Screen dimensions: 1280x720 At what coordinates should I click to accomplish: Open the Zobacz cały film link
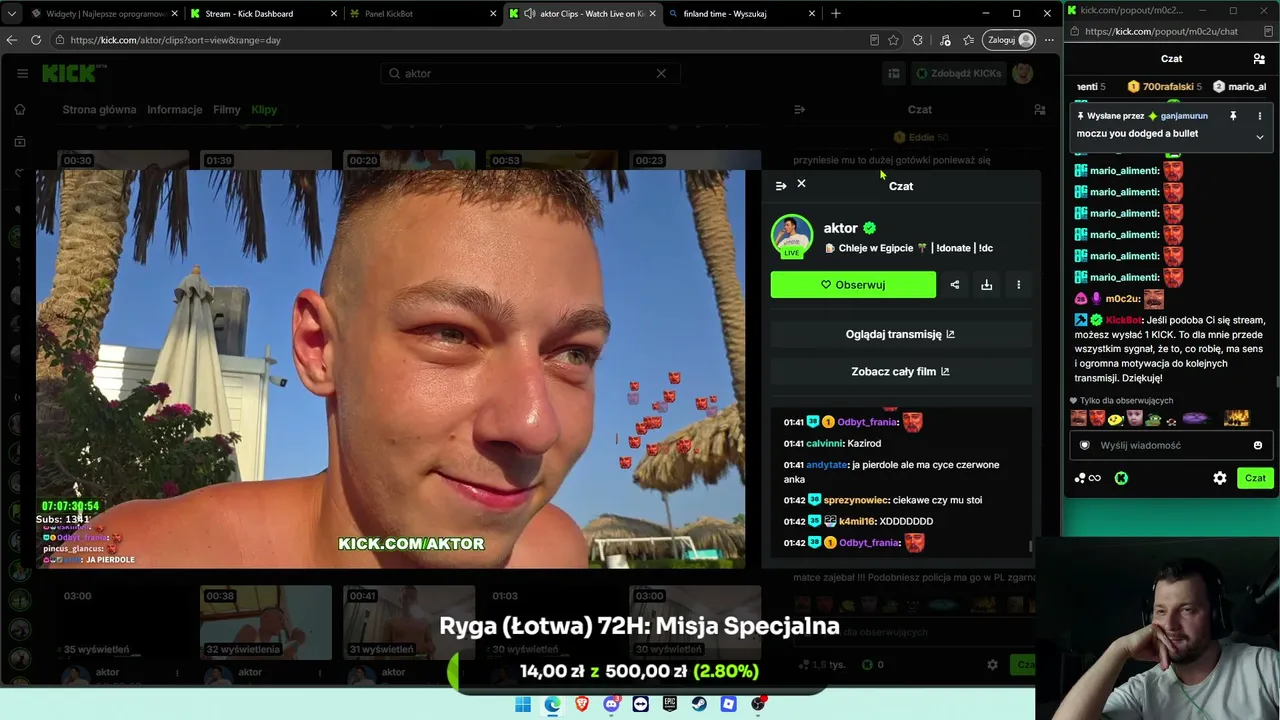pos(900,371)
